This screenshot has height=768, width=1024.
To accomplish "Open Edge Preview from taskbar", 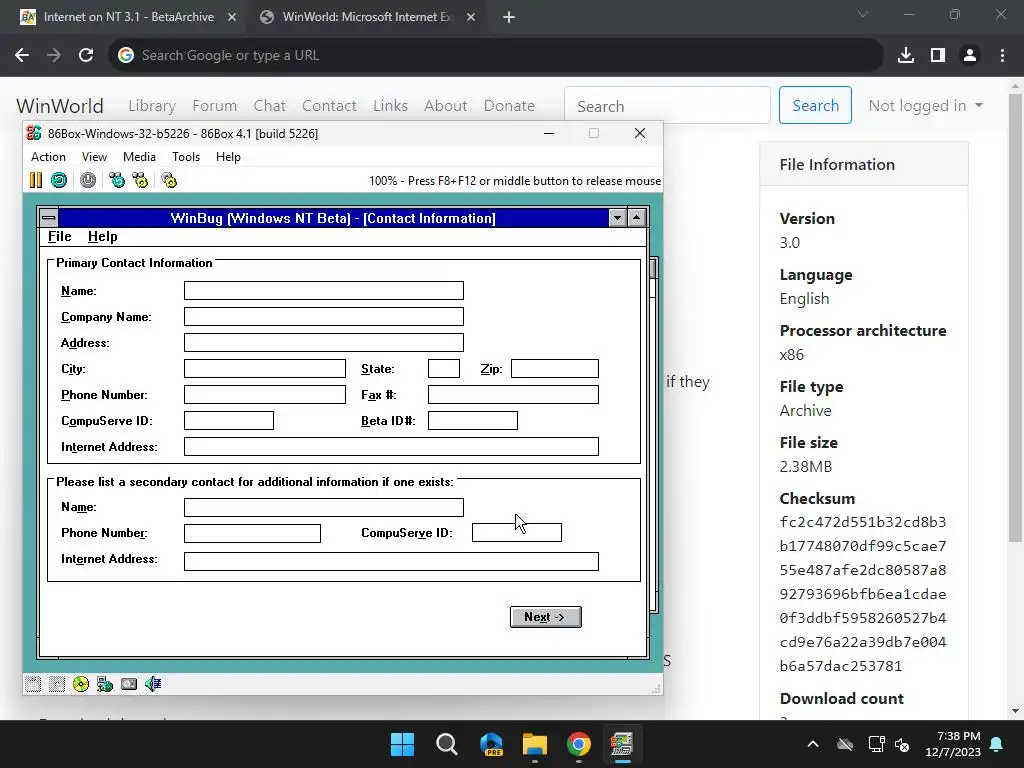I will coord(491,744).
